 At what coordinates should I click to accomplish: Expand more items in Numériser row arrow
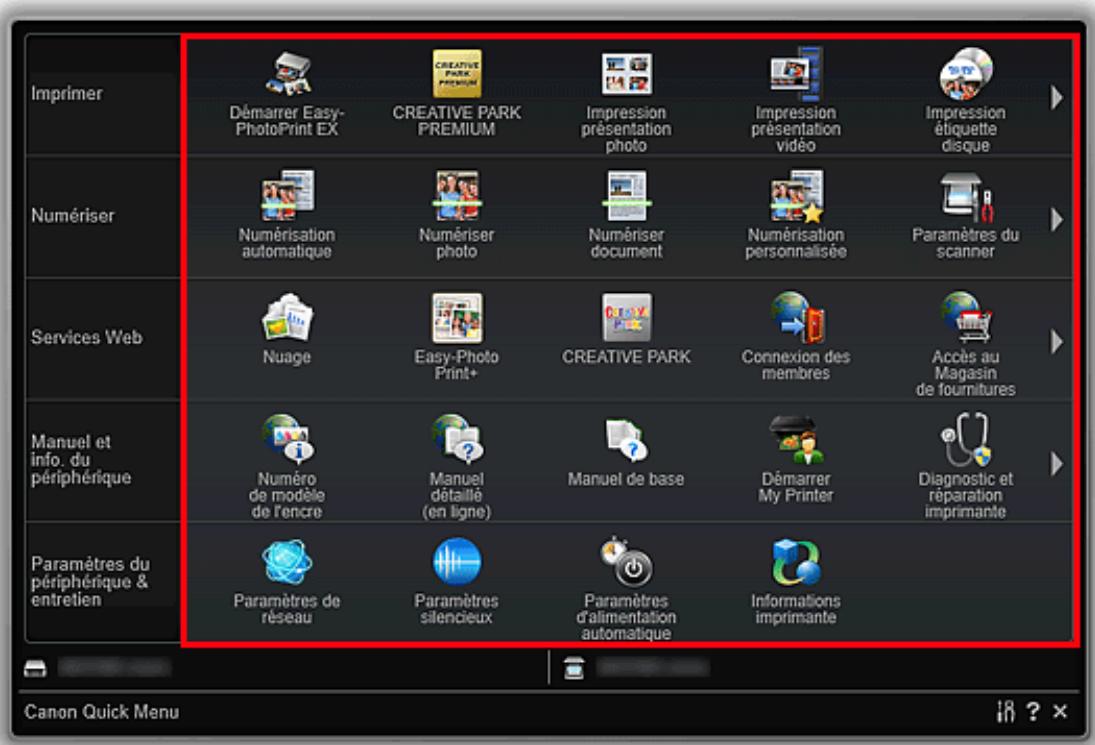[1057, 219]
